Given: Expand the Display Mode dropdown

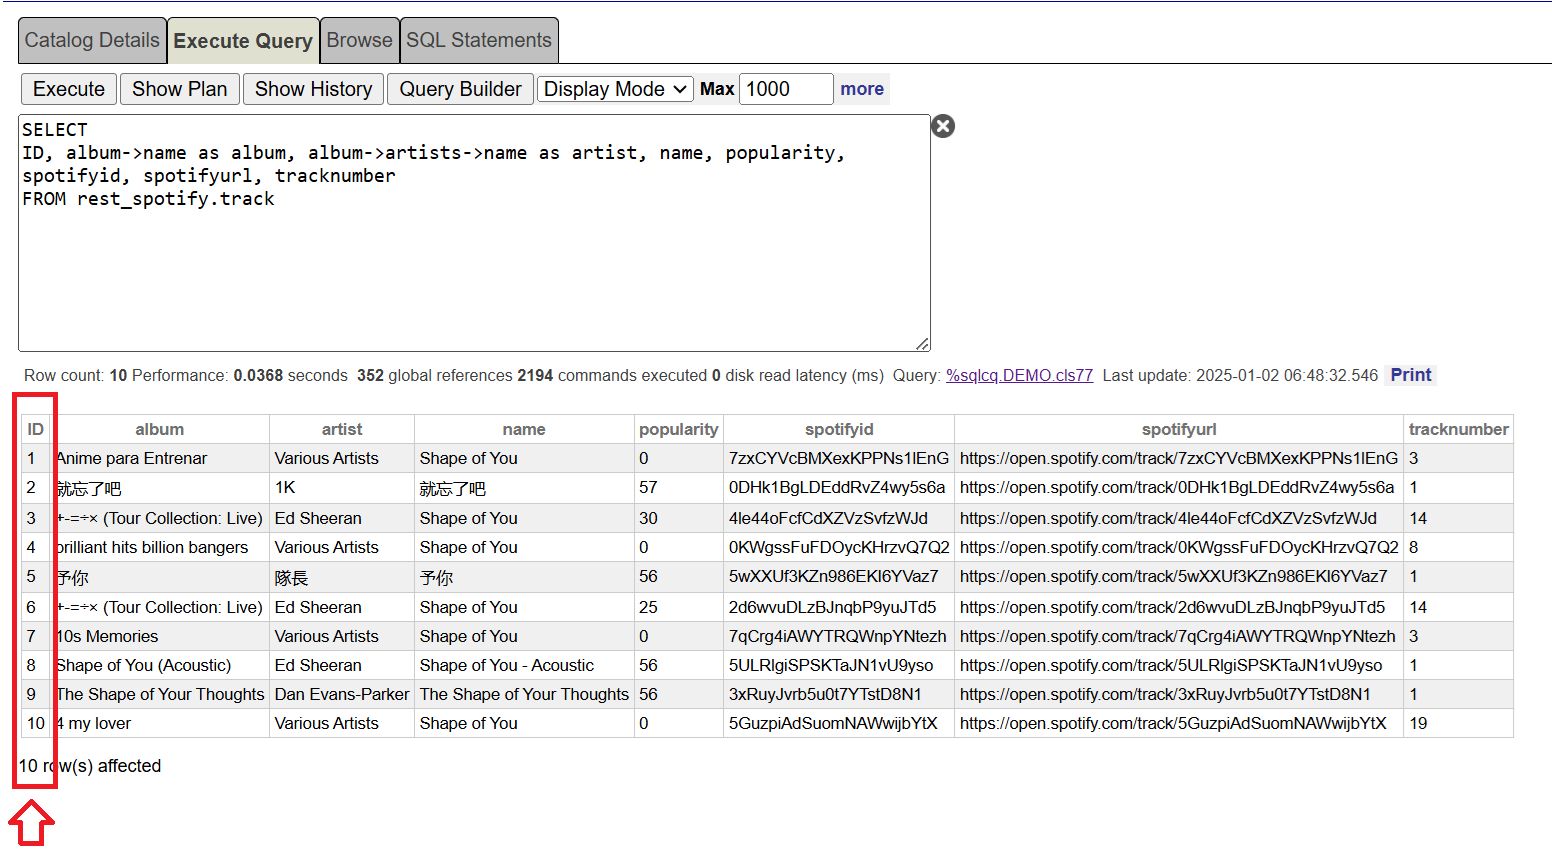Looking at the screenshot, I should (615, 89).
